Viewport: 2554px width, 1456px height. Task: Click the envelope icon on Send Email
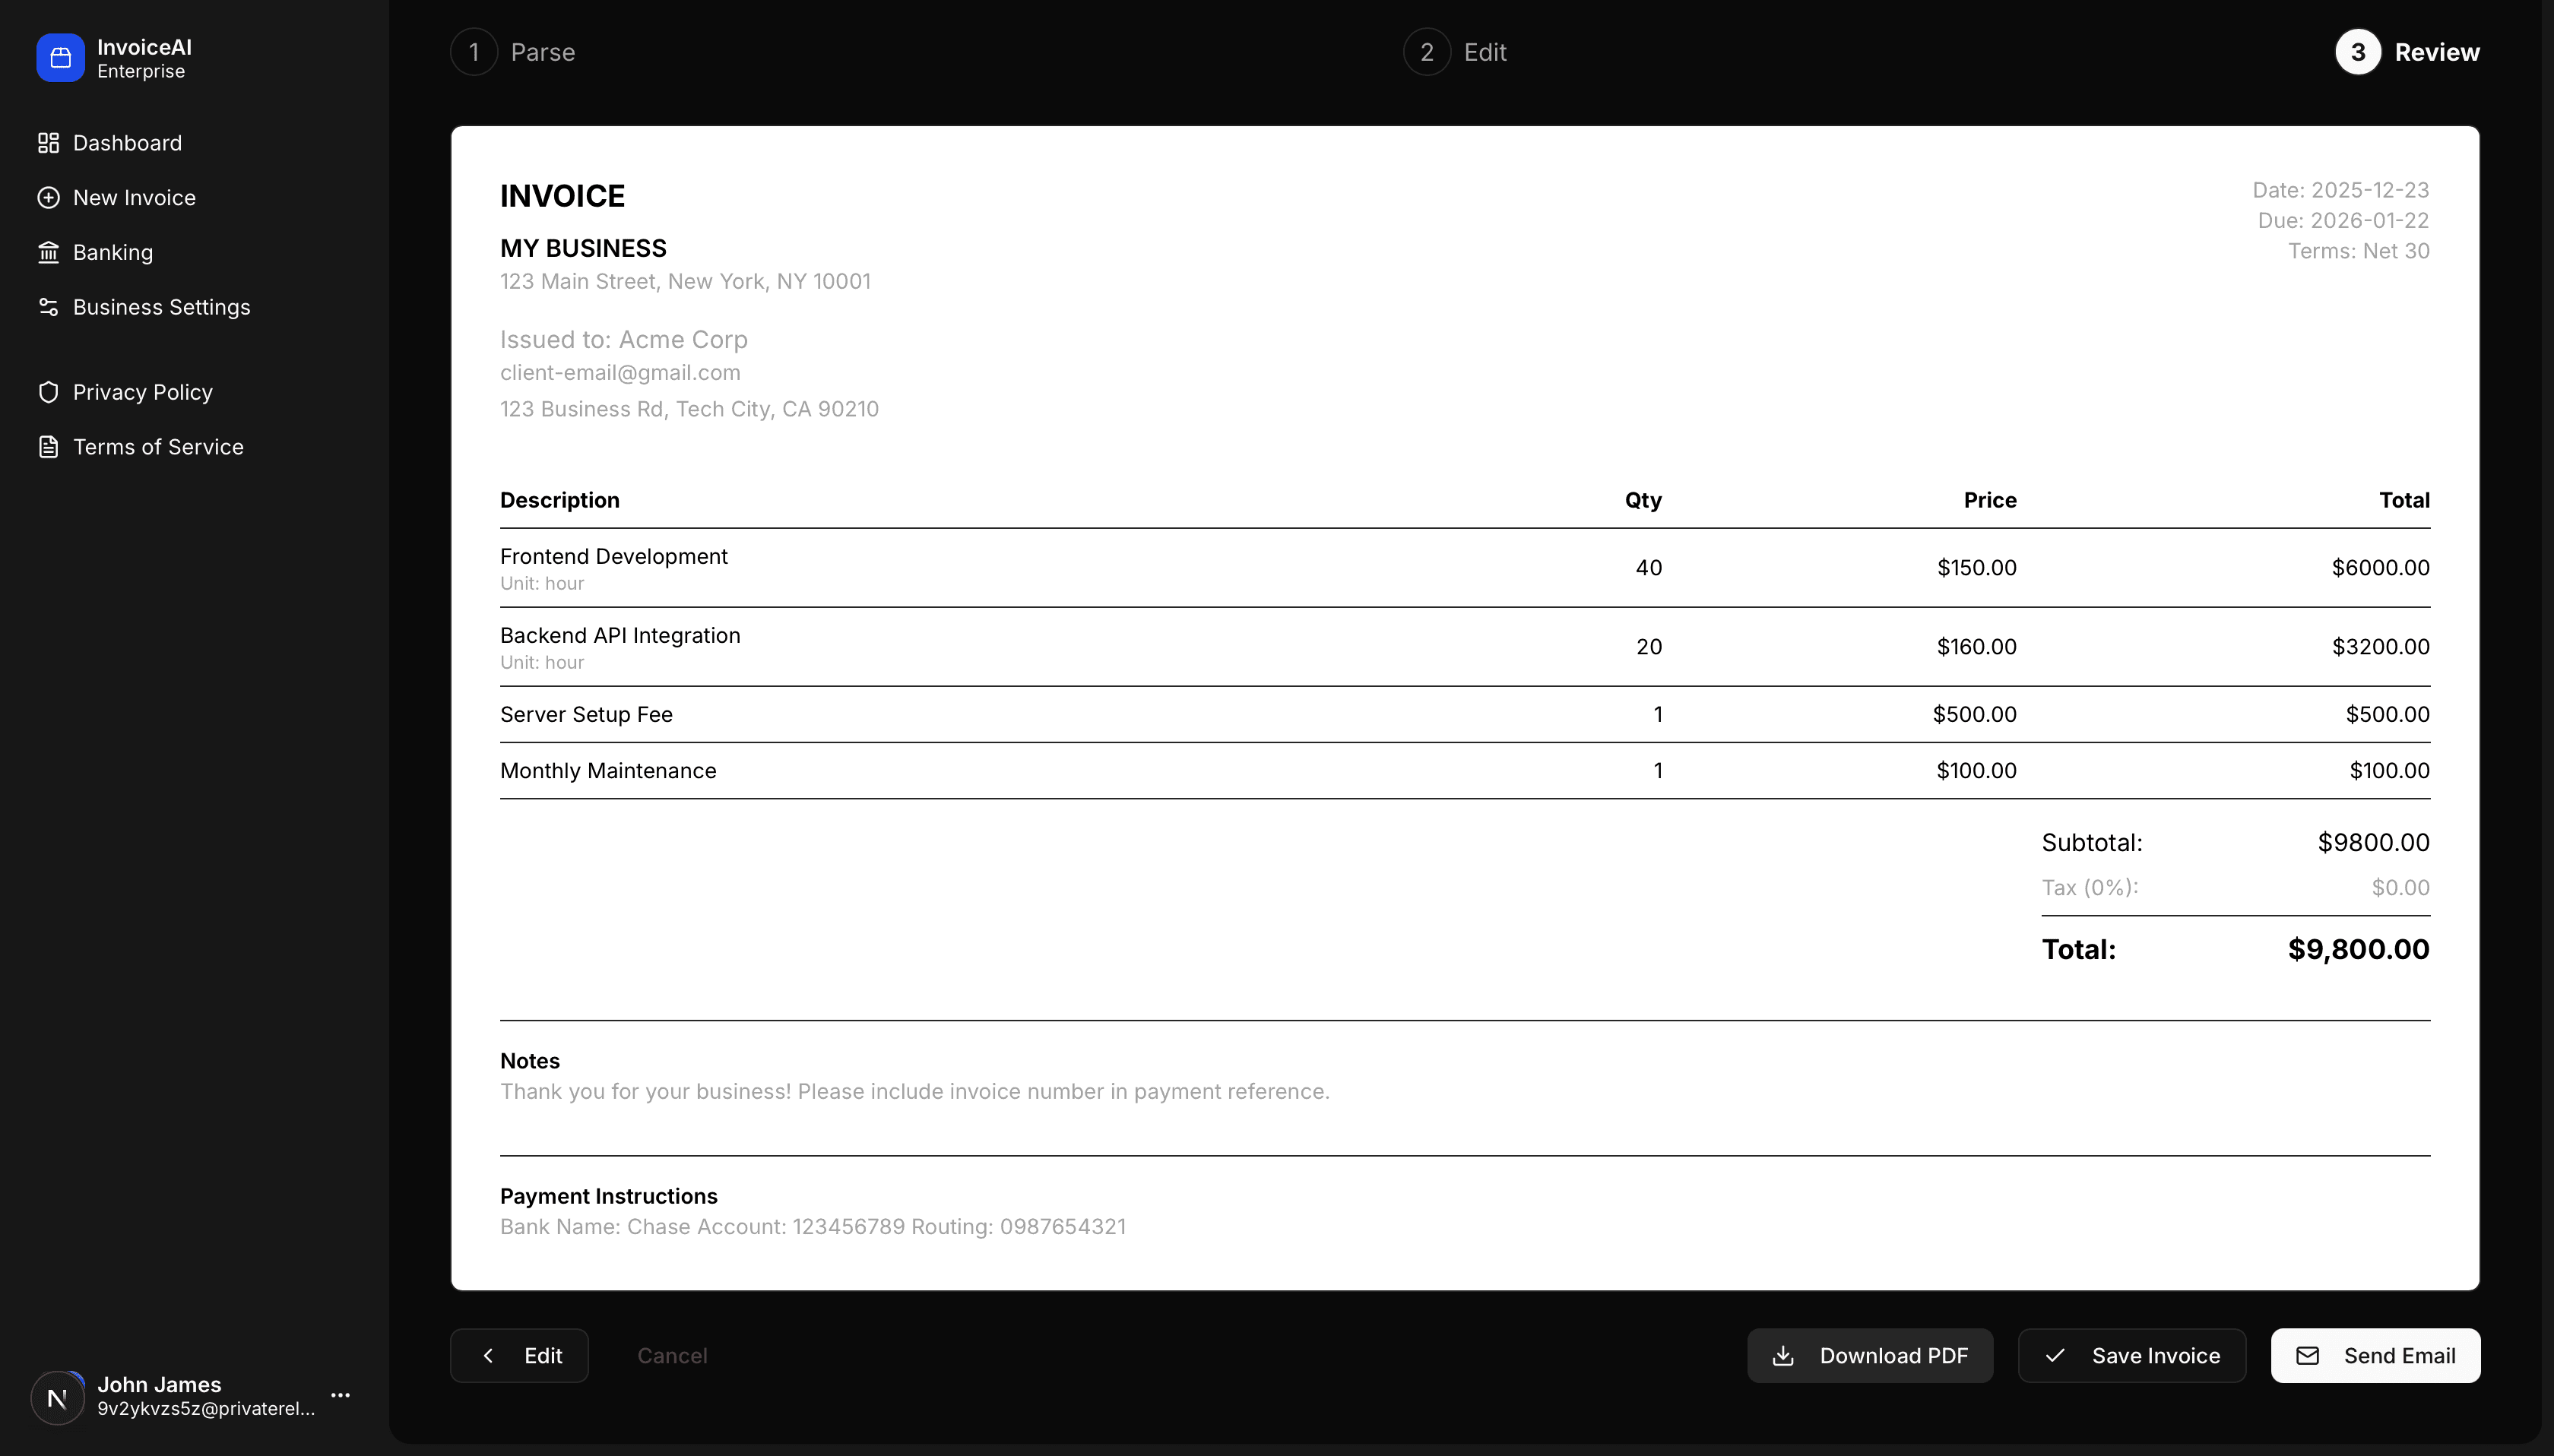[2307, 1355]
